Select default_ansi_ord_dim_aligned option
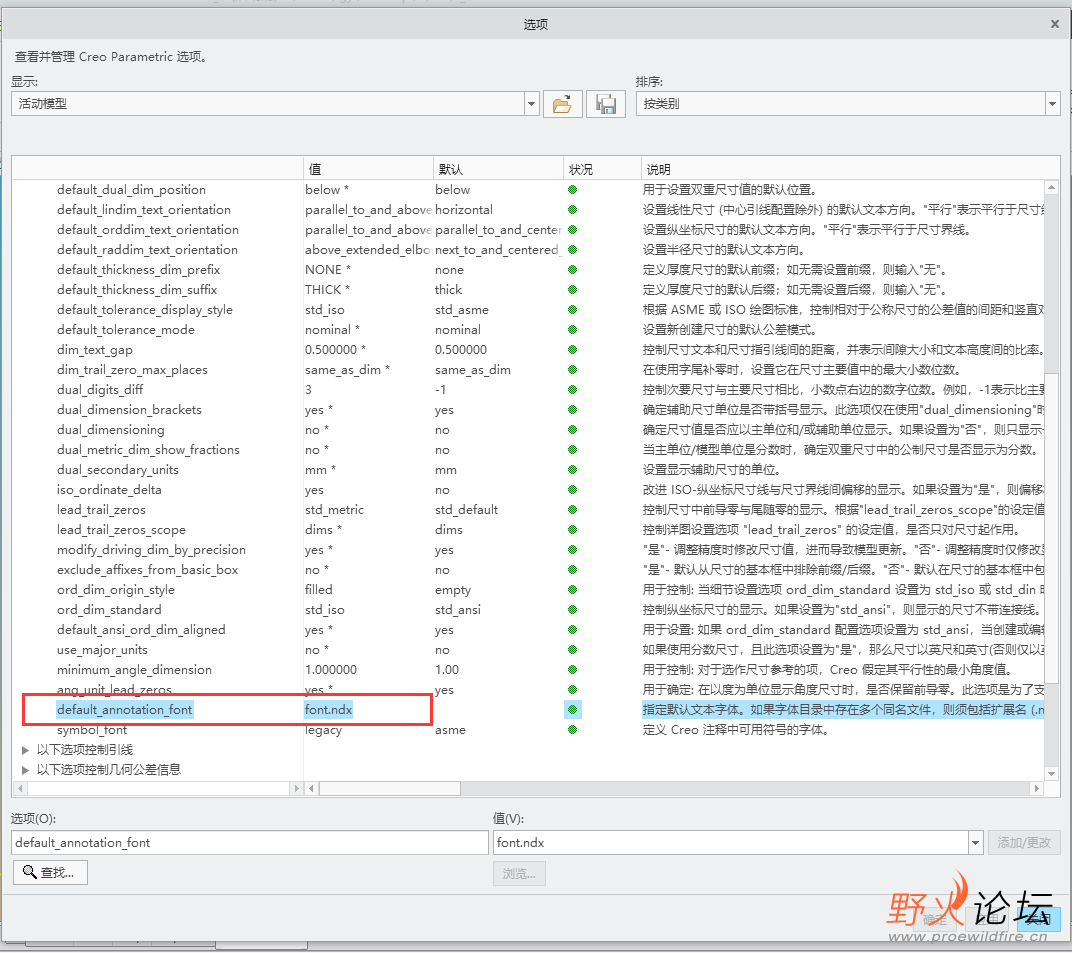Viewport: 1072px width, 953px height. (x=141, y=630)
